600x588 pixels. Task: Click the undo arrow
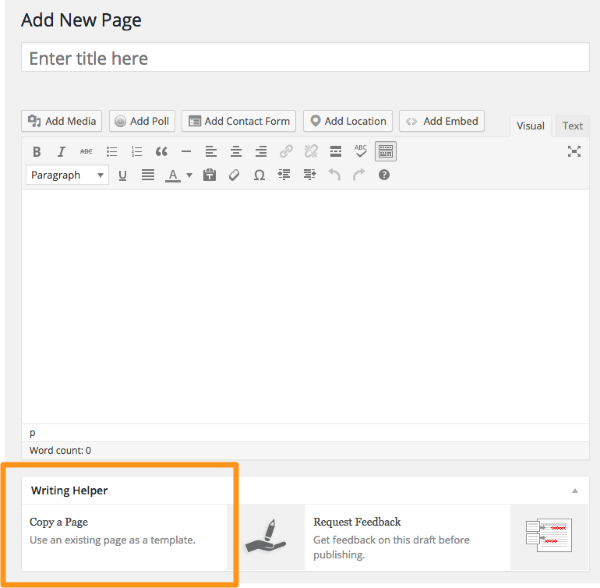pyautogui.click(x=334, y=175)
